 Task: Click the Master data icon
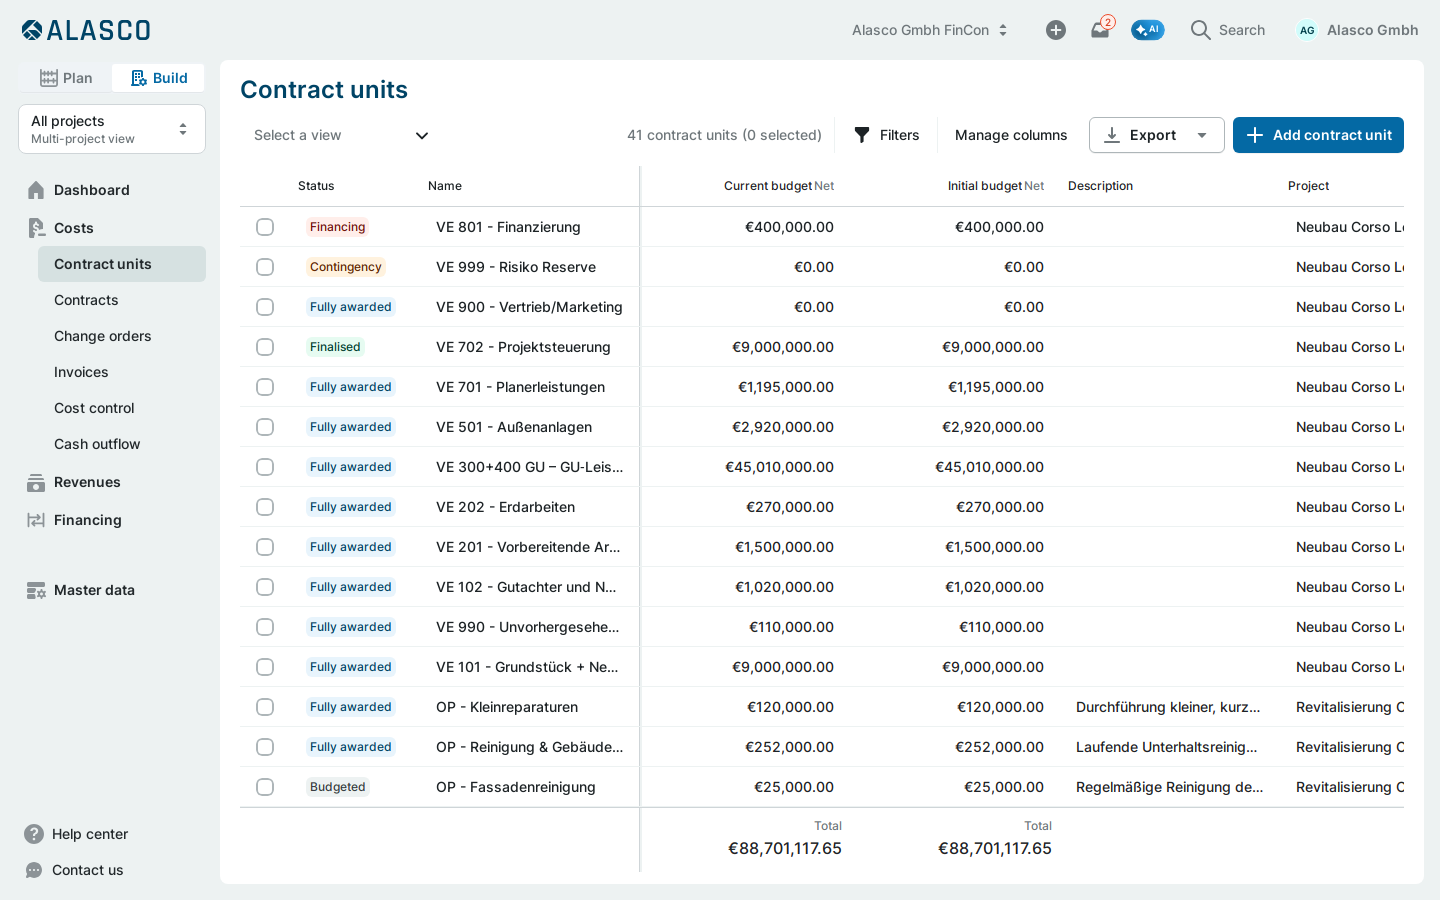click(x=36, y=590)
